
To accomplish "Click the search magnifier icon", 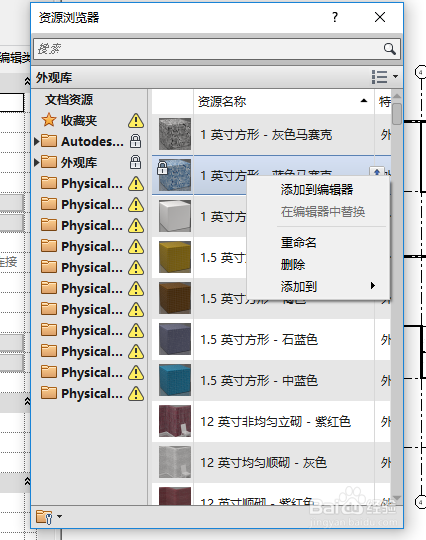I will click(389, 49).
